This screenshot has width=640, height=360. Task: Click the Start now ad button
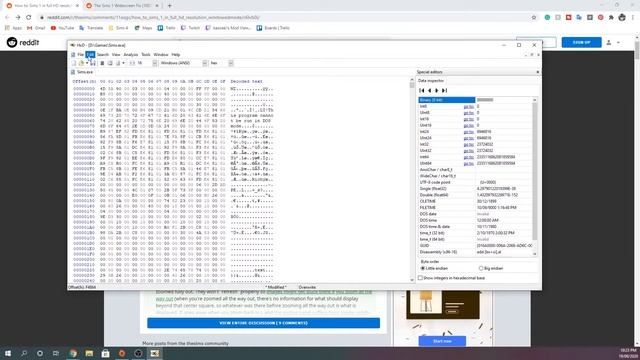(442, 341)
